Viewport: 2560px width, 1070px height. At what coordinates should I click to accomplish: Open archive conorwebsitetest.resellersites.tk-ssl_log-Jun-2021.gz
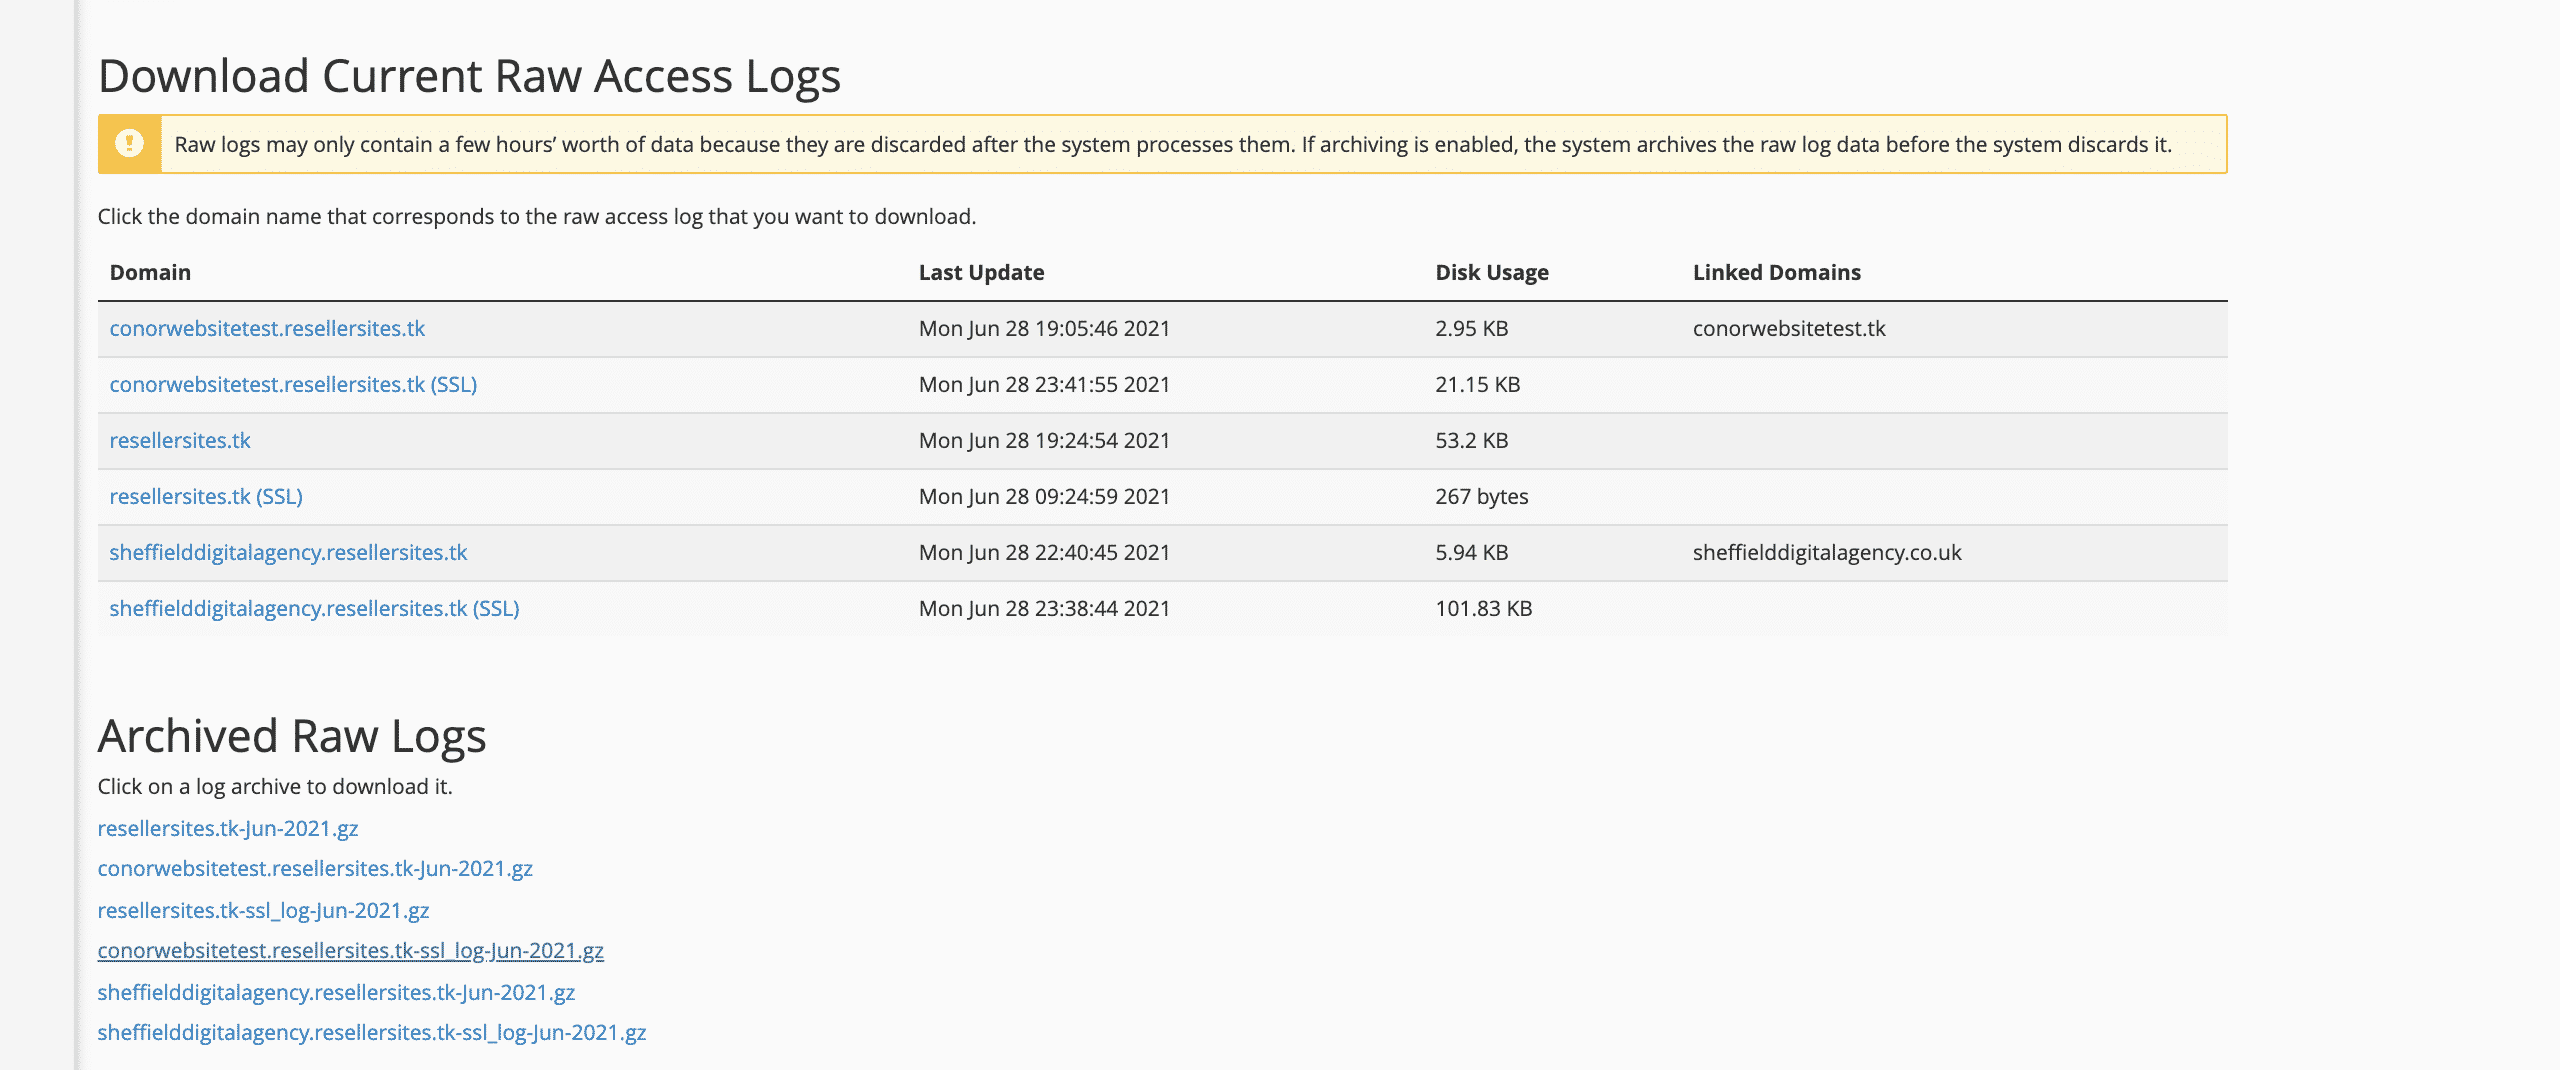[350, 951]
